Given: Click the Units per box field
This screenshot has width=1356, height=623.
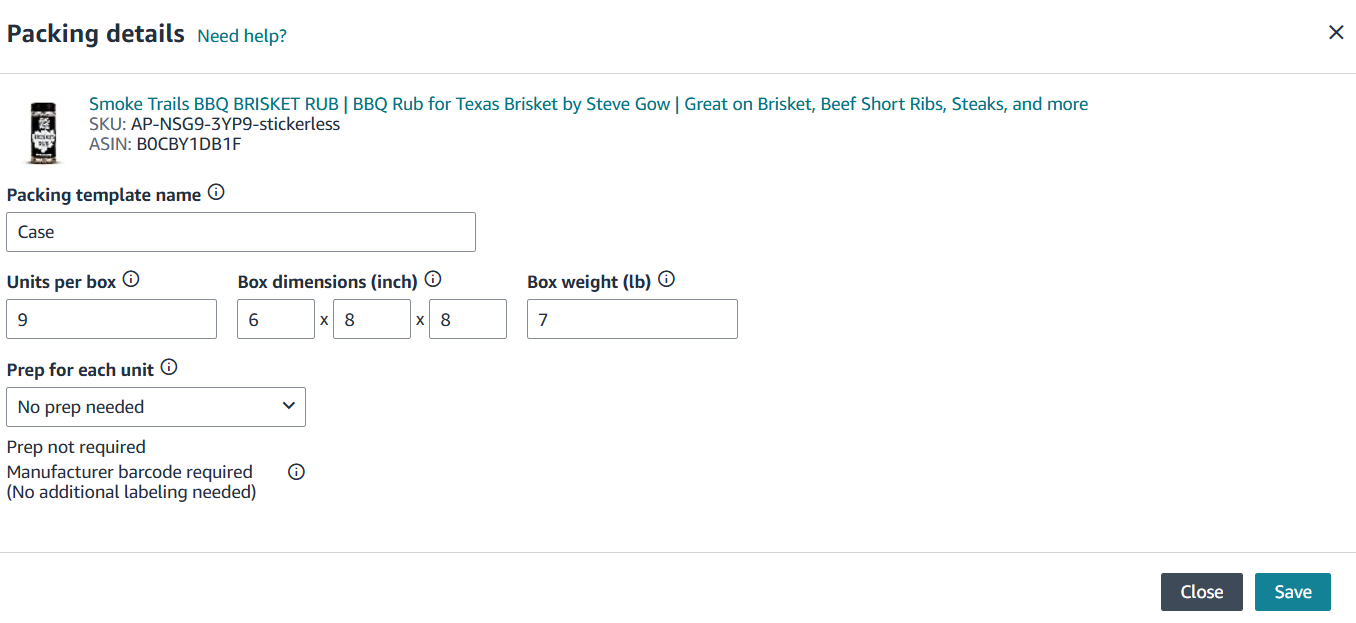Looking at the screenshot, I should click(112, 319).
